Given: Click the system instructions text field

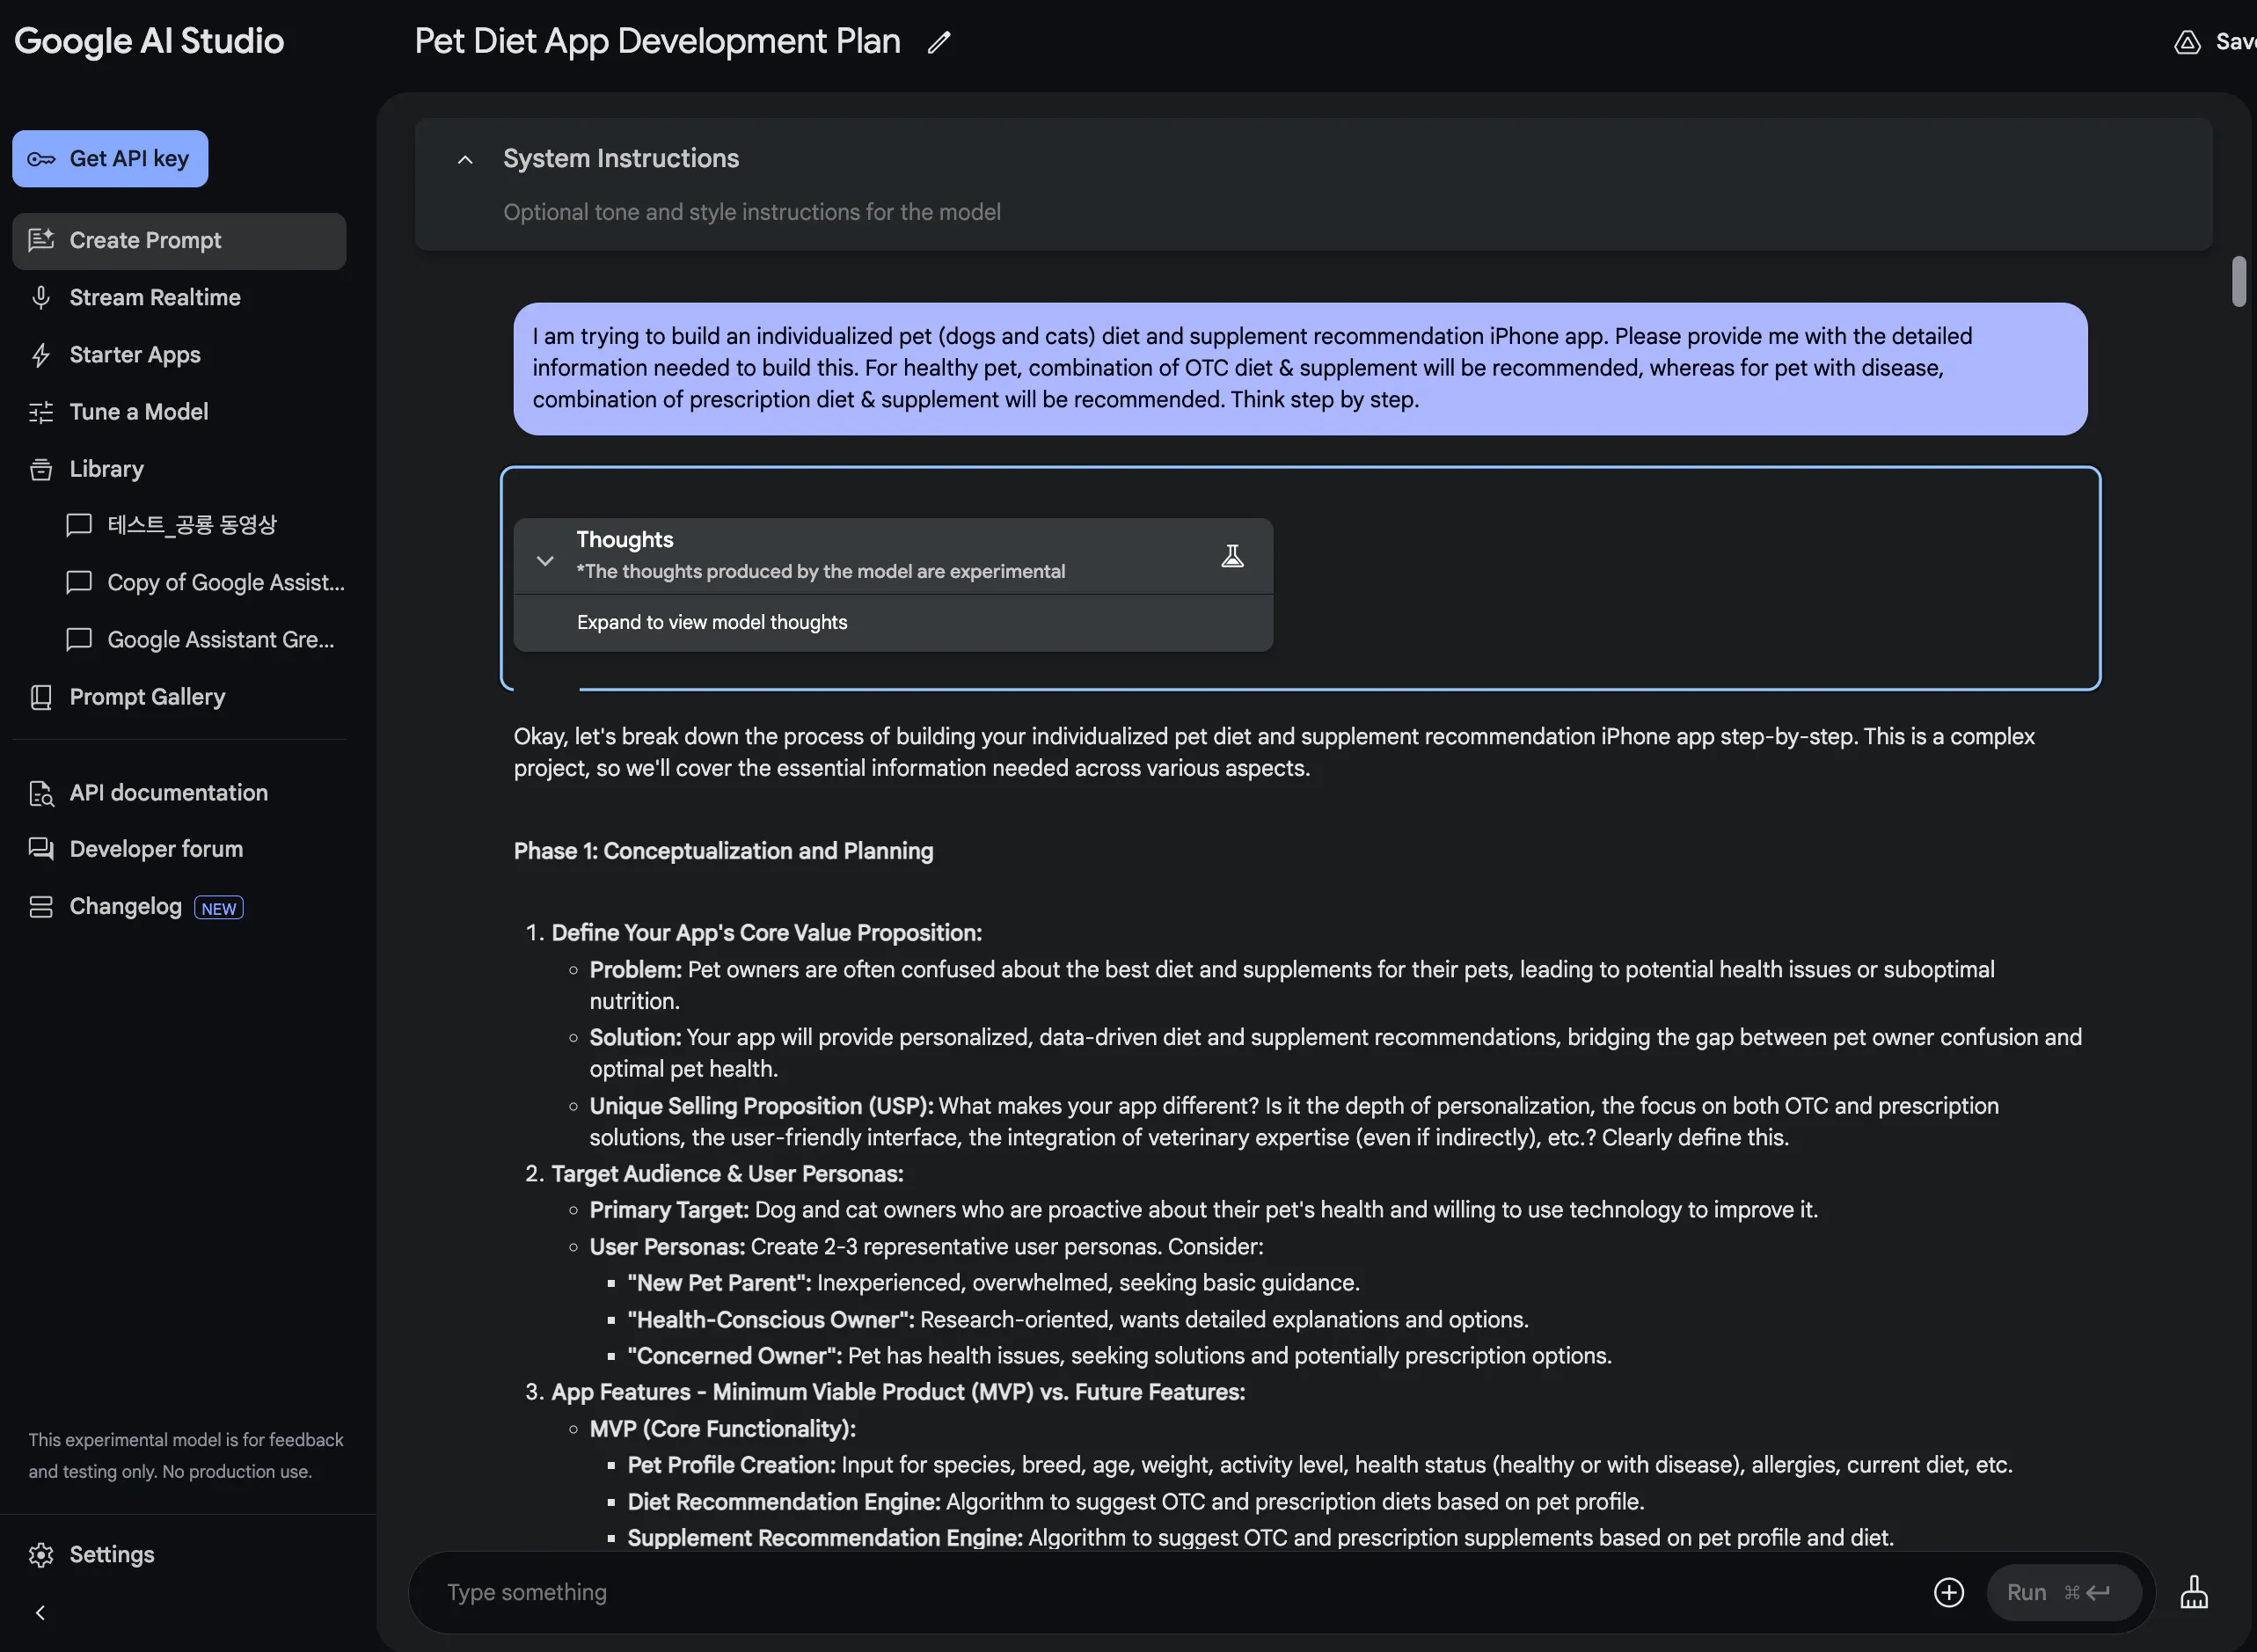Looking at the screenshot, I should coord(752,213).
